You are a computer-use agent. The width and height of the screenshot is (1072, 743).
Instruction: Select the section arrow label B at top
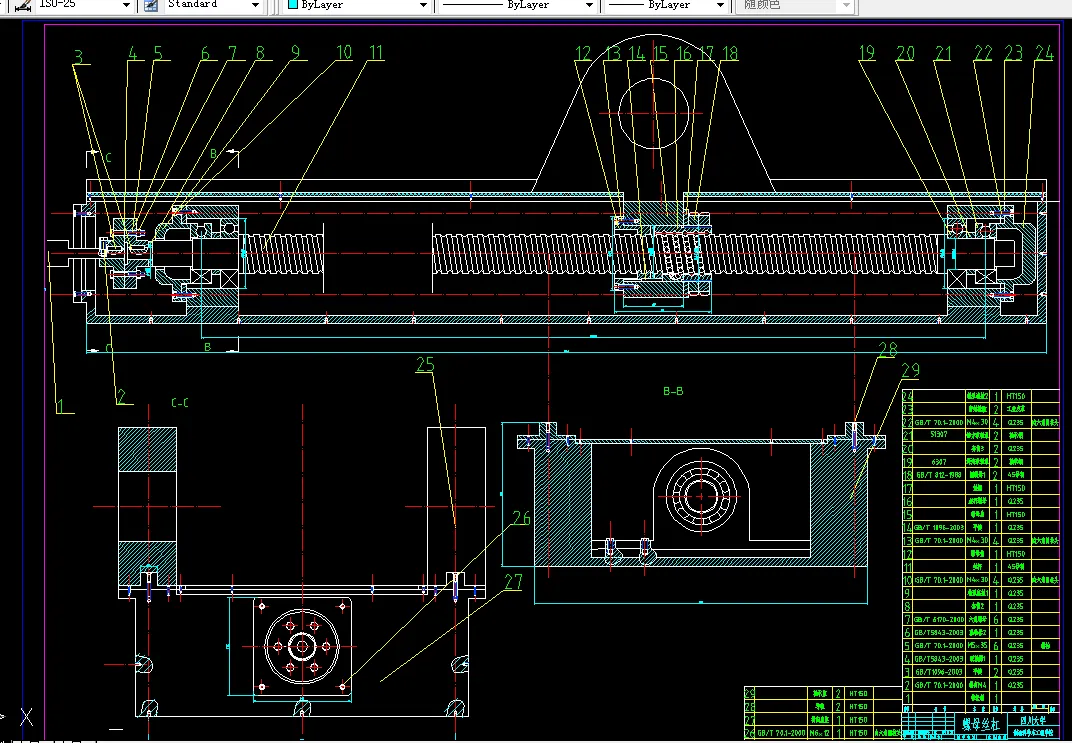point(213,154)
